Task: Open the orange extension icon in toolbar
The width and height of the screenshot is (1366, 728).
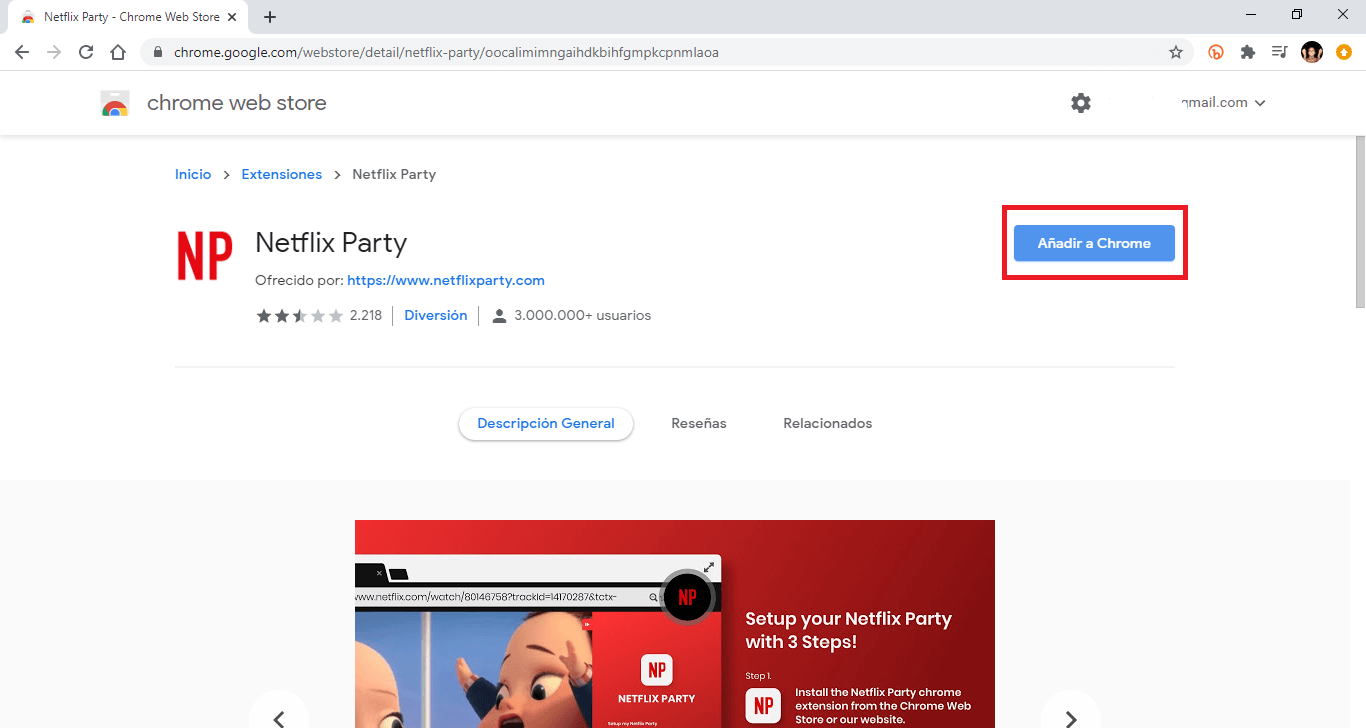Action: coord(1216,52)
